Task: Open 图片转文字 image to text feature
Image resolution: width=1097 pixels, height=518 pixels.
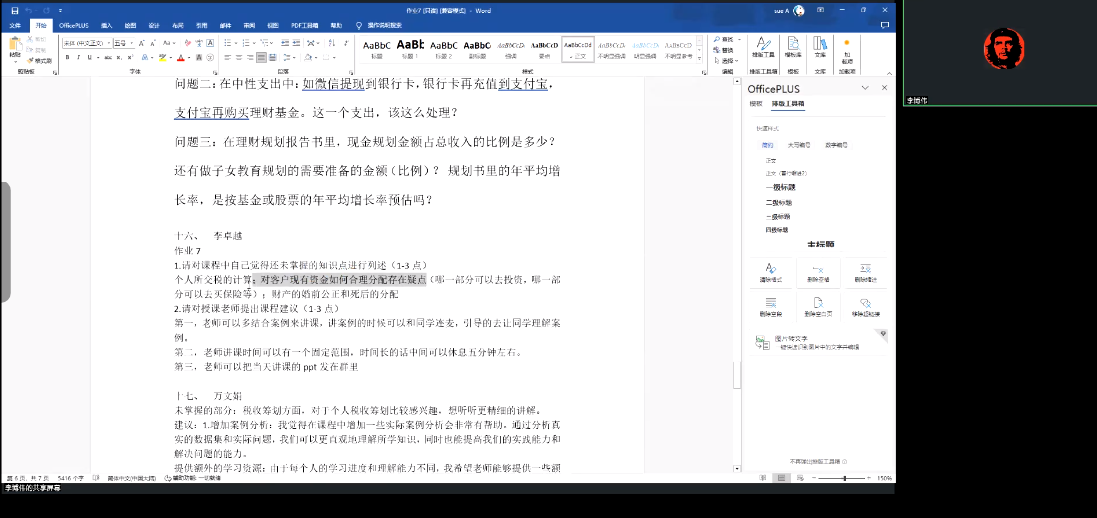Action: coord(818,342)
